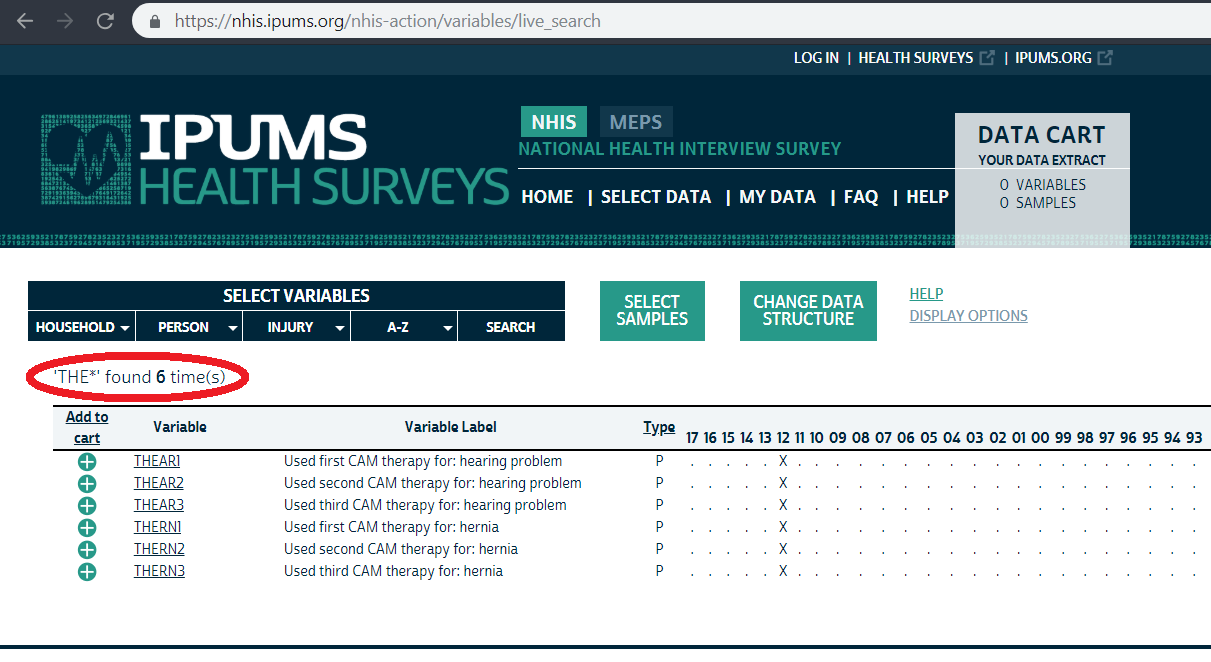Add THERN2 to the cart with the plus icon
The height and width of the screenshot is (662, 1211).
pos(87,548)
